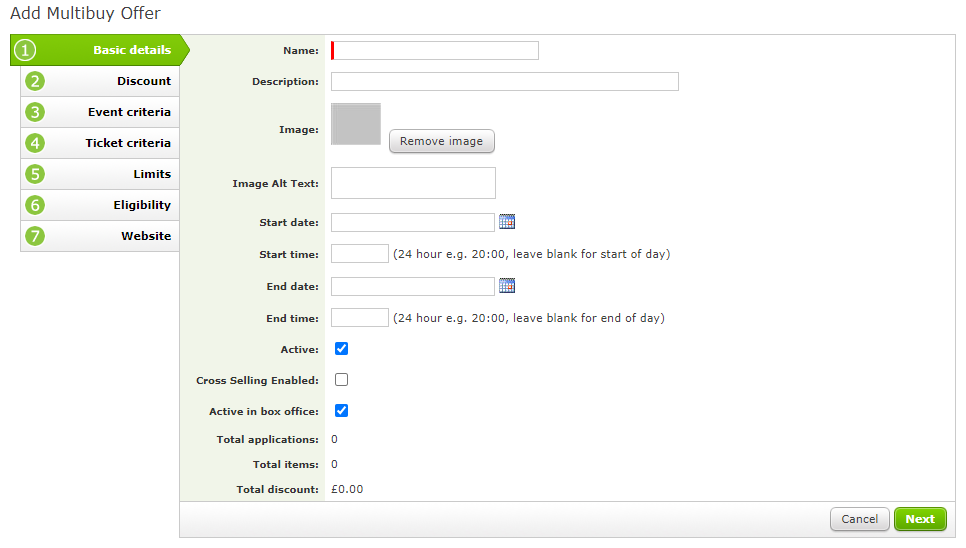The width and height of the screenshot is (966, 548).
Task: Open the Eligibility step
Action: pyautogui.click(x=100, y=205)
